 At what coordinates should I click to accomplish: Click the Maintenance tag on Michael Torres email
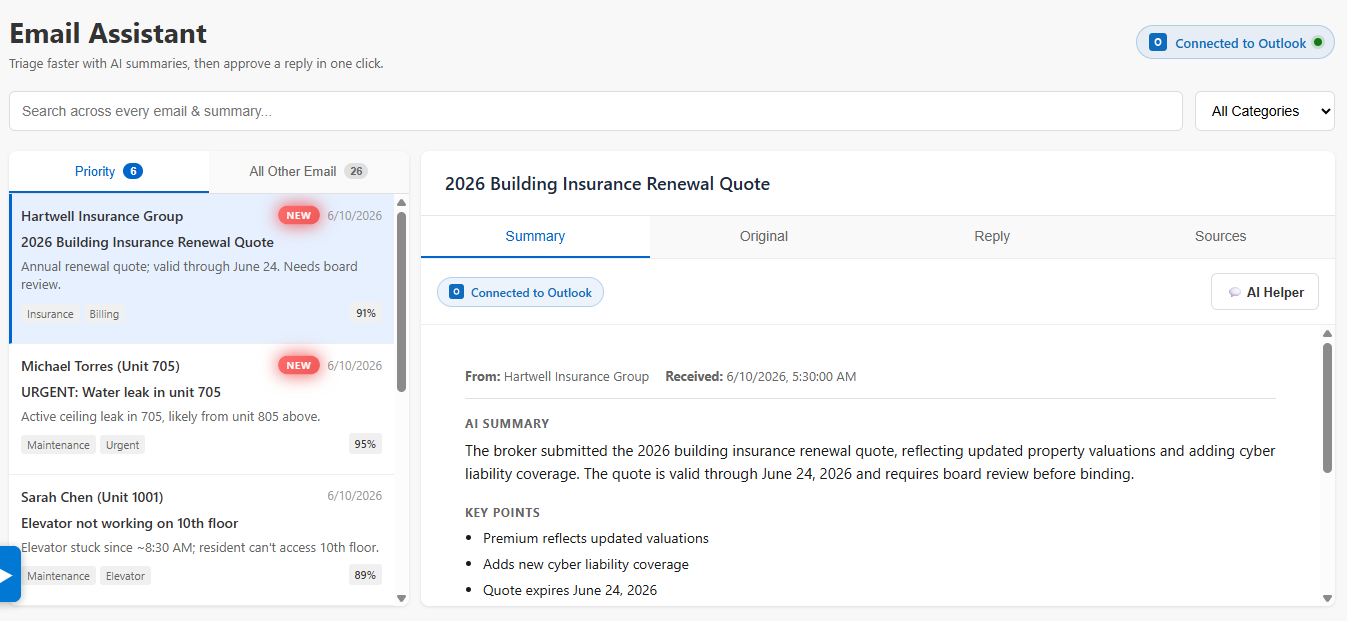(x=58, y=445)
